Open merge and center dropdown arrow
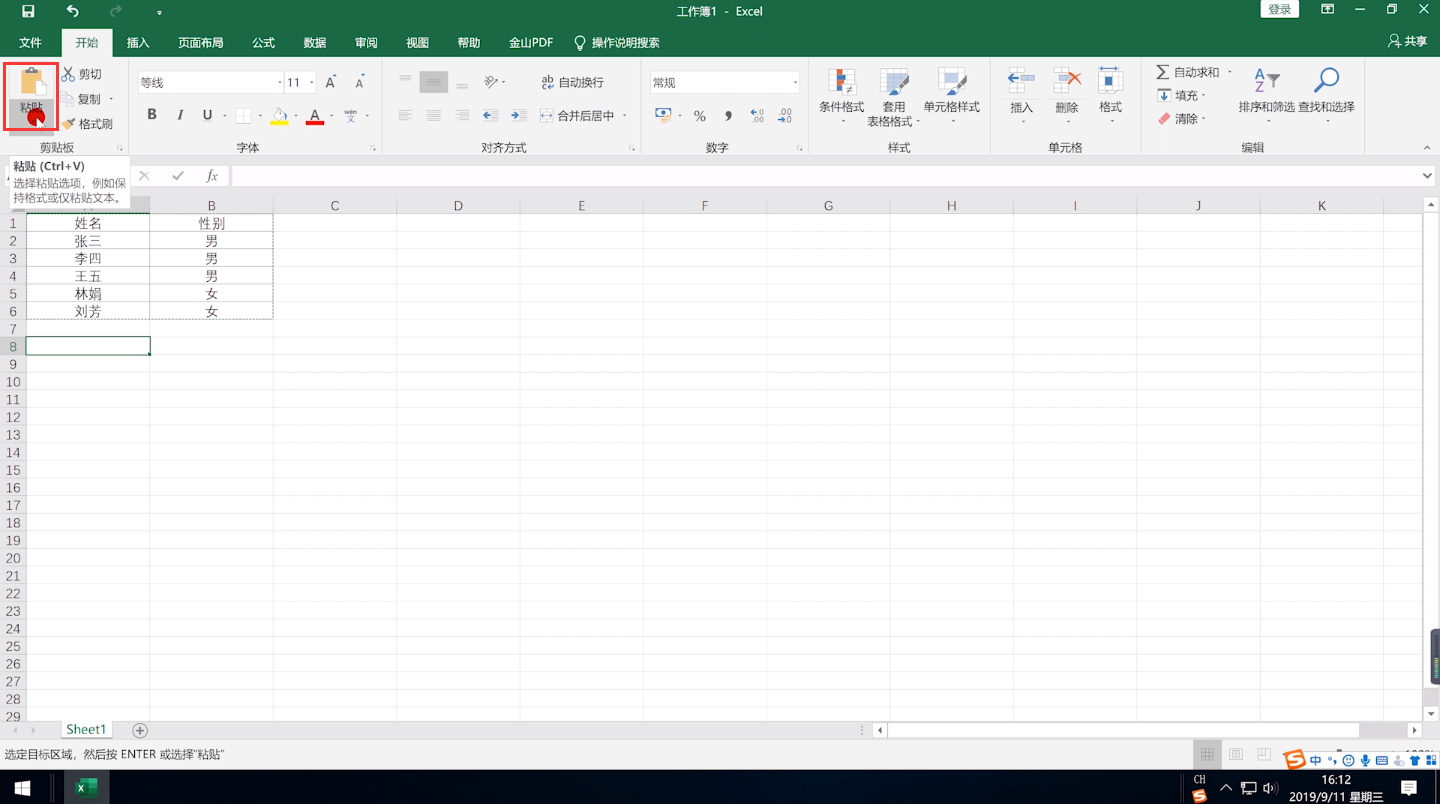The width and height of the screenshot is (1440, 804). 625,116
